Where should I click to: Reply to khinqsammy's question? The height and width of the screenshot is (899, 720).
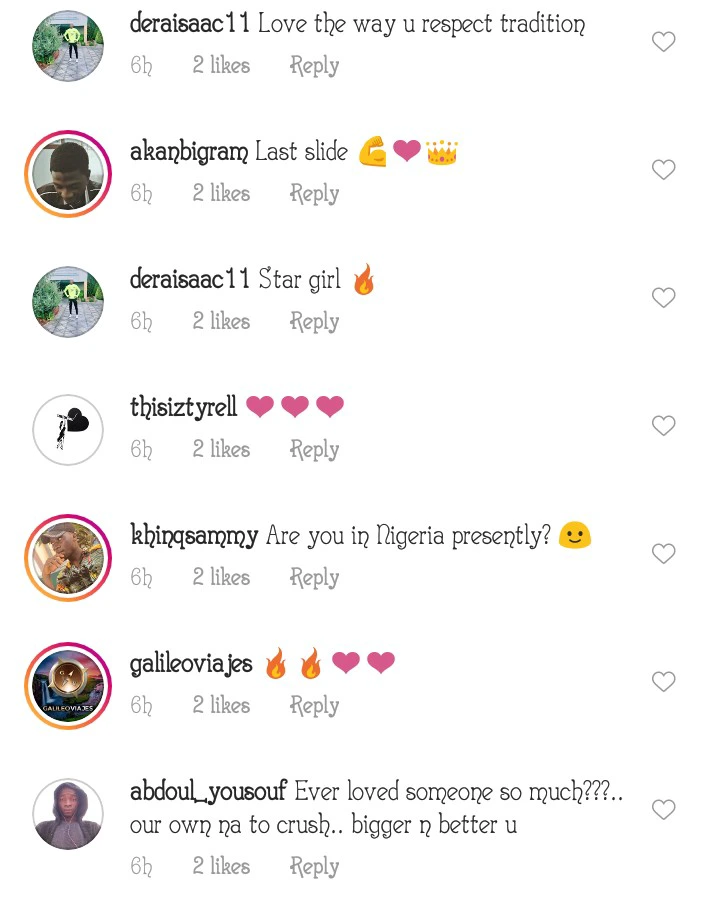[314, 578]
